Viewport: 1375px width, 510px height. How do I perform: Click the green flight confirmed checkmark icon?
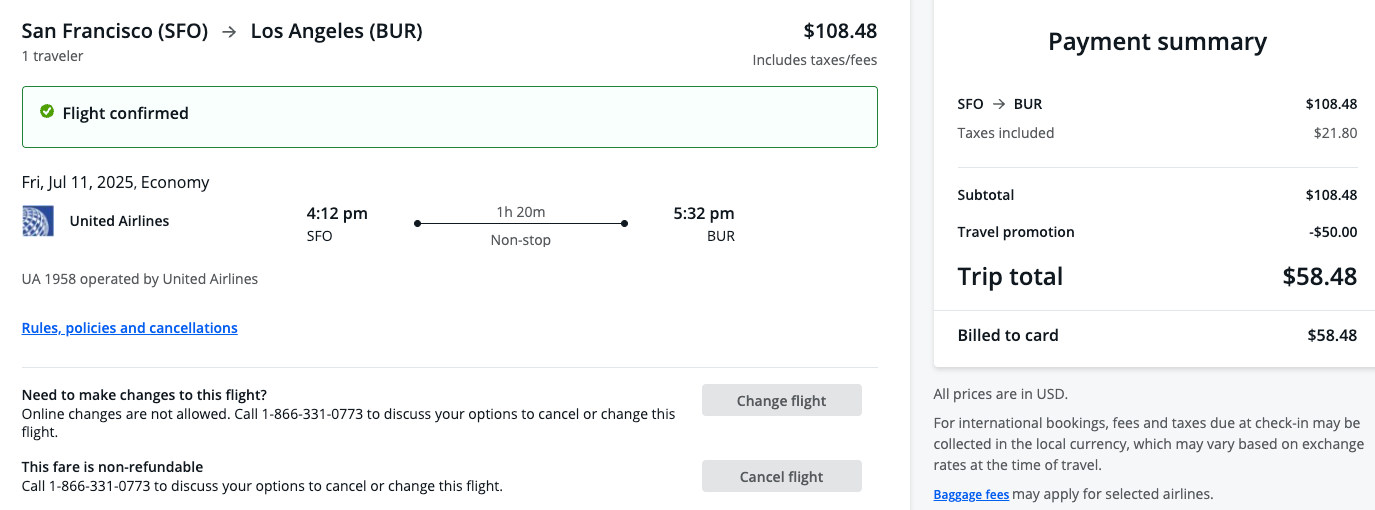(46, 112)
